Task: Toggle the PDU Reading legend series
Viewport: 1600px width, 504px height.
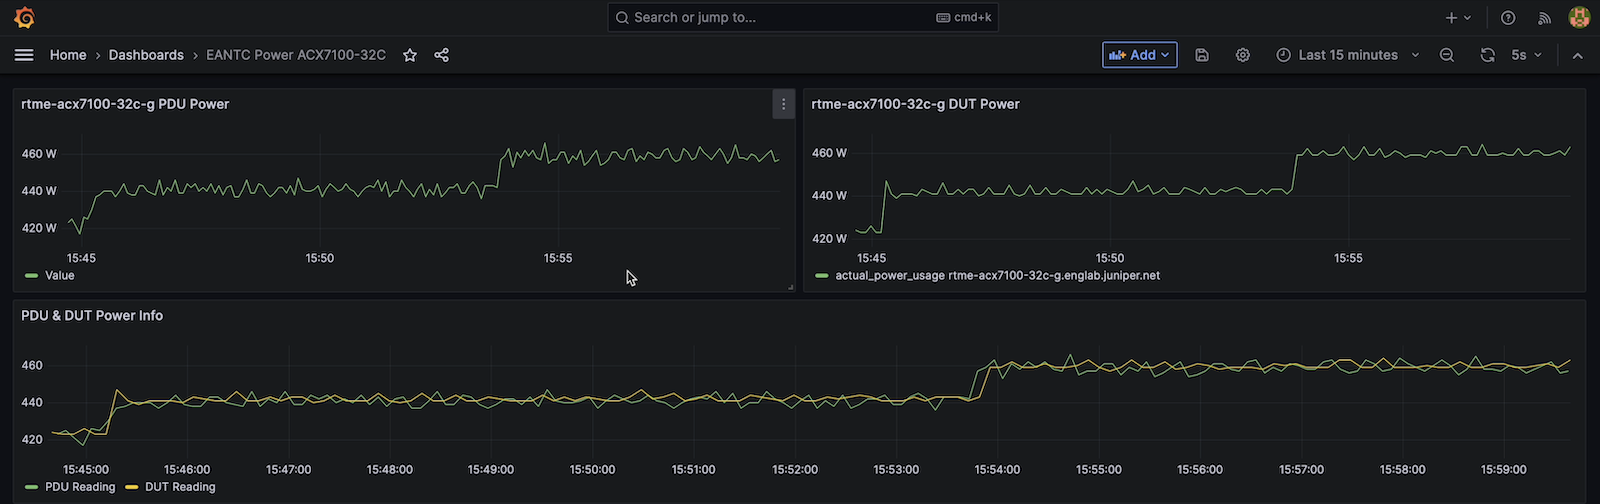Action: coord(80,487)
